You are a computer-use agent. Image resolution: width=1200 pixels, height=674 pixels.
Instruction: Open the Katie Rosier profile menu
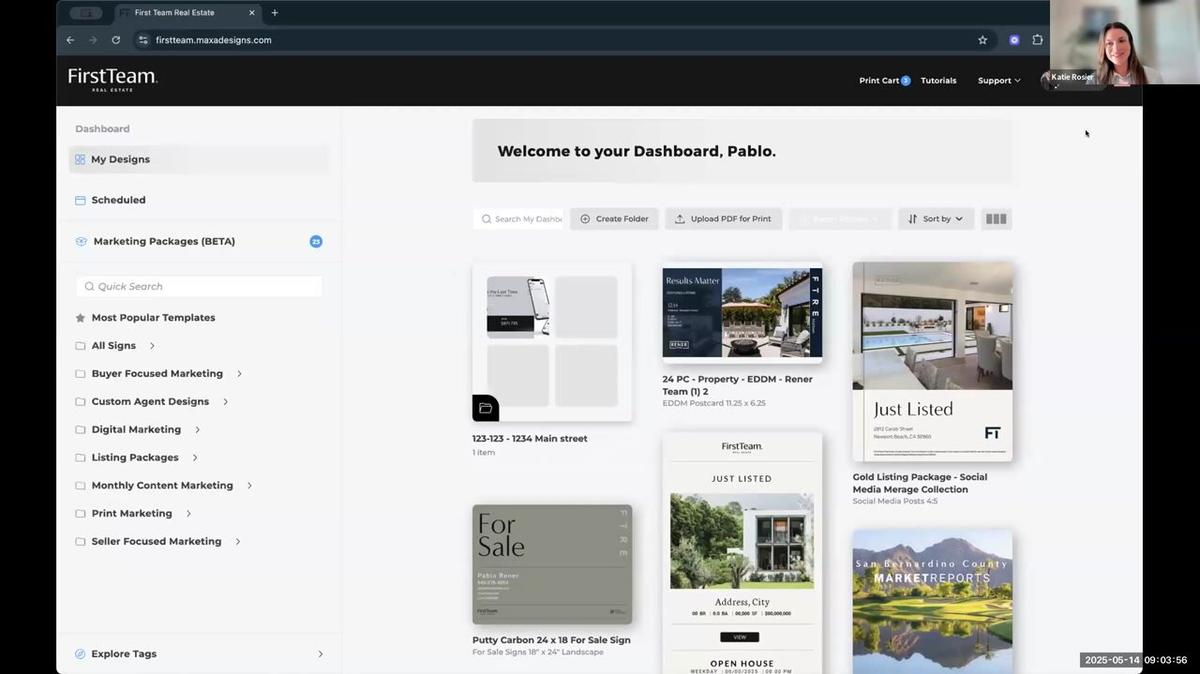1072,78
